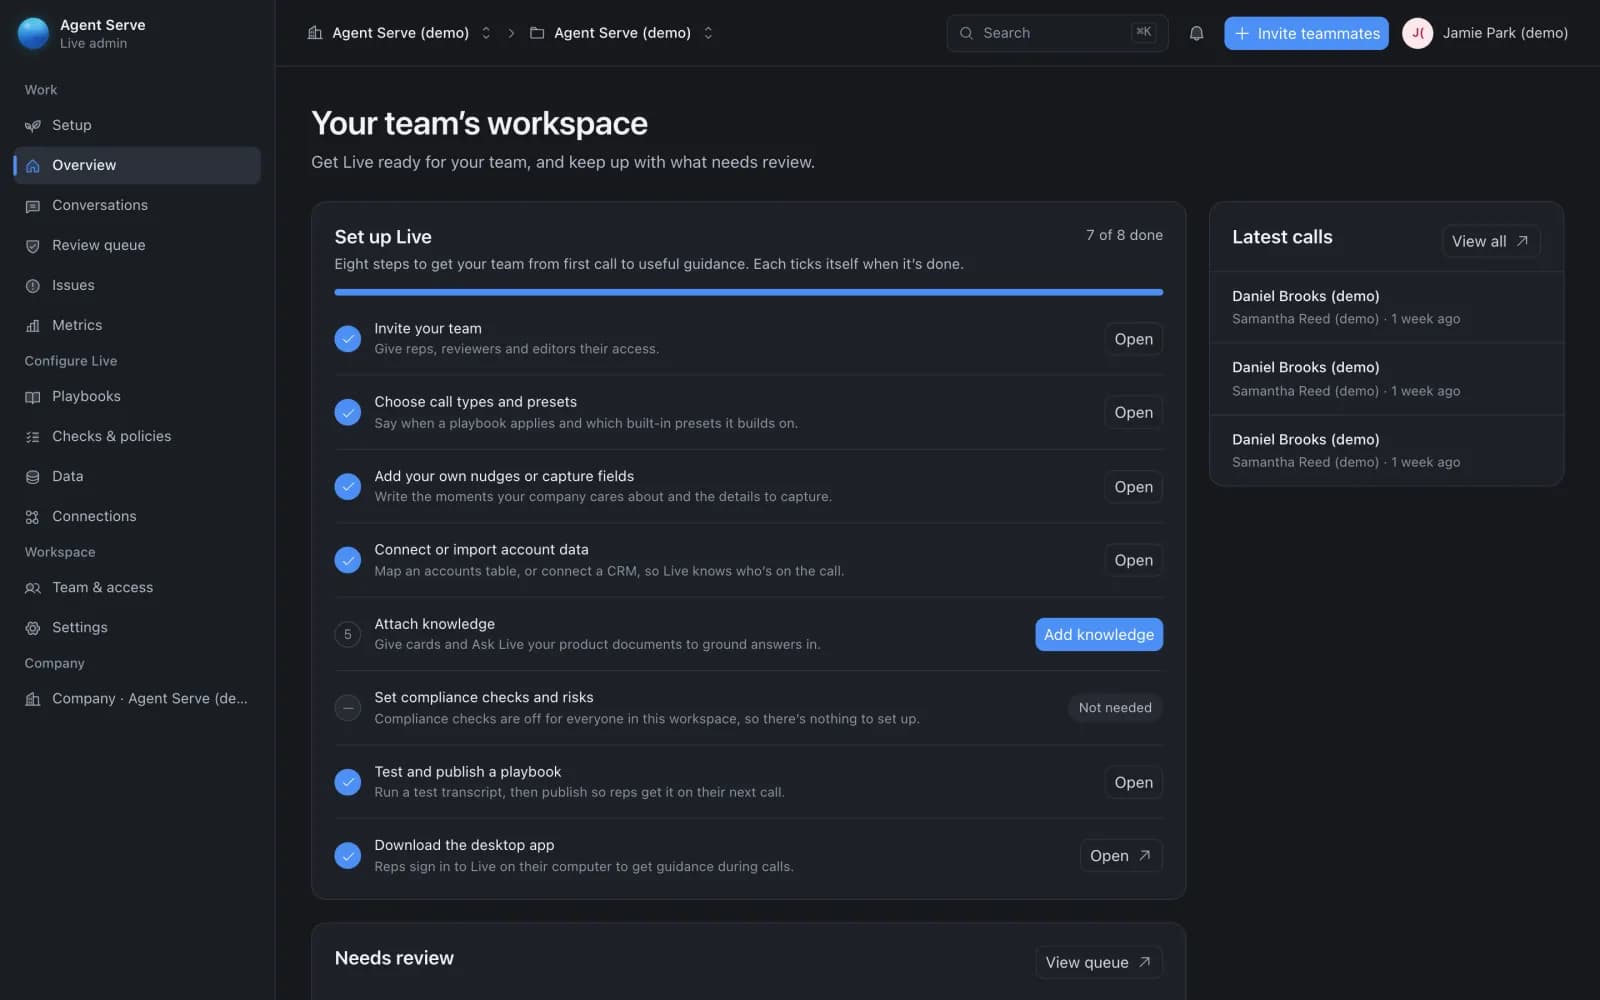Click the Connections nodes icon
This screenshot has width=1600, height=1000.
tap(33, 516)
